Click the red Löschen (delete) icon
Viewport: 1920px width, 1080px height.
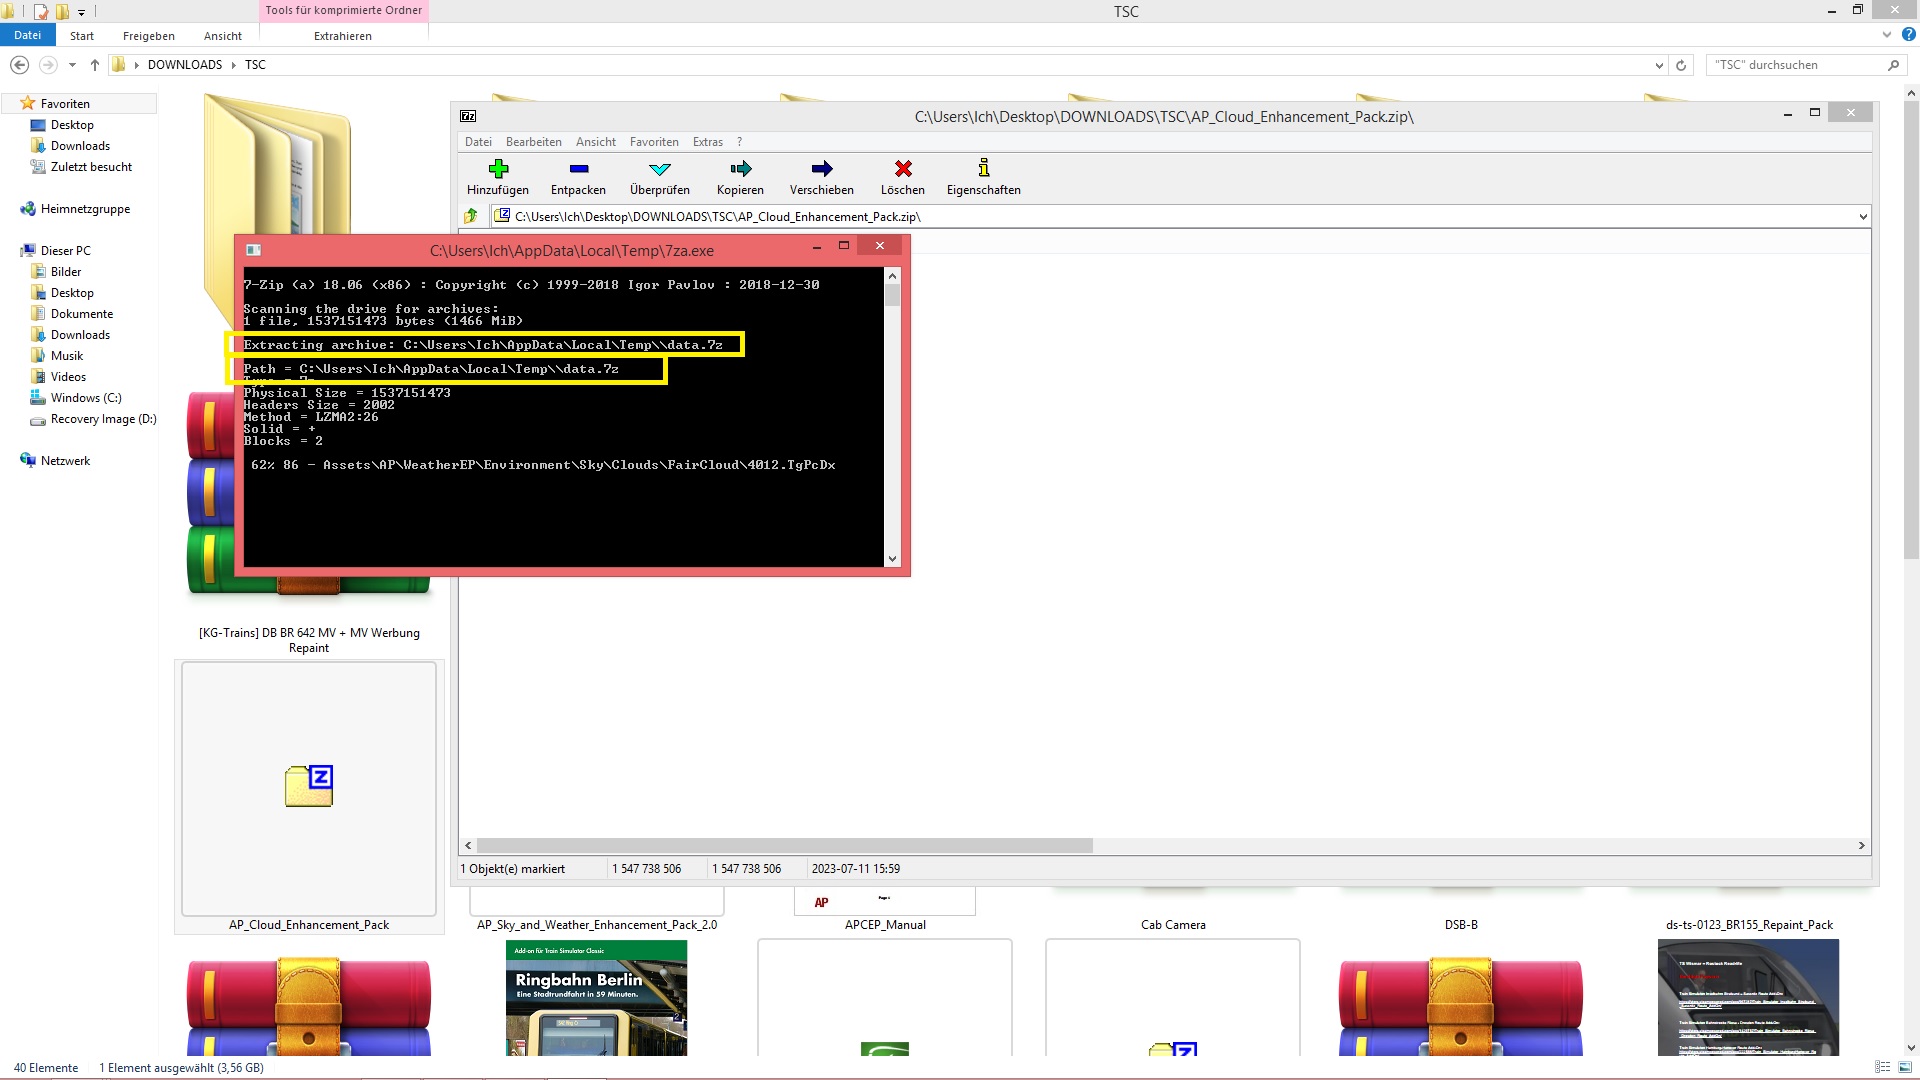pos(902,168)
